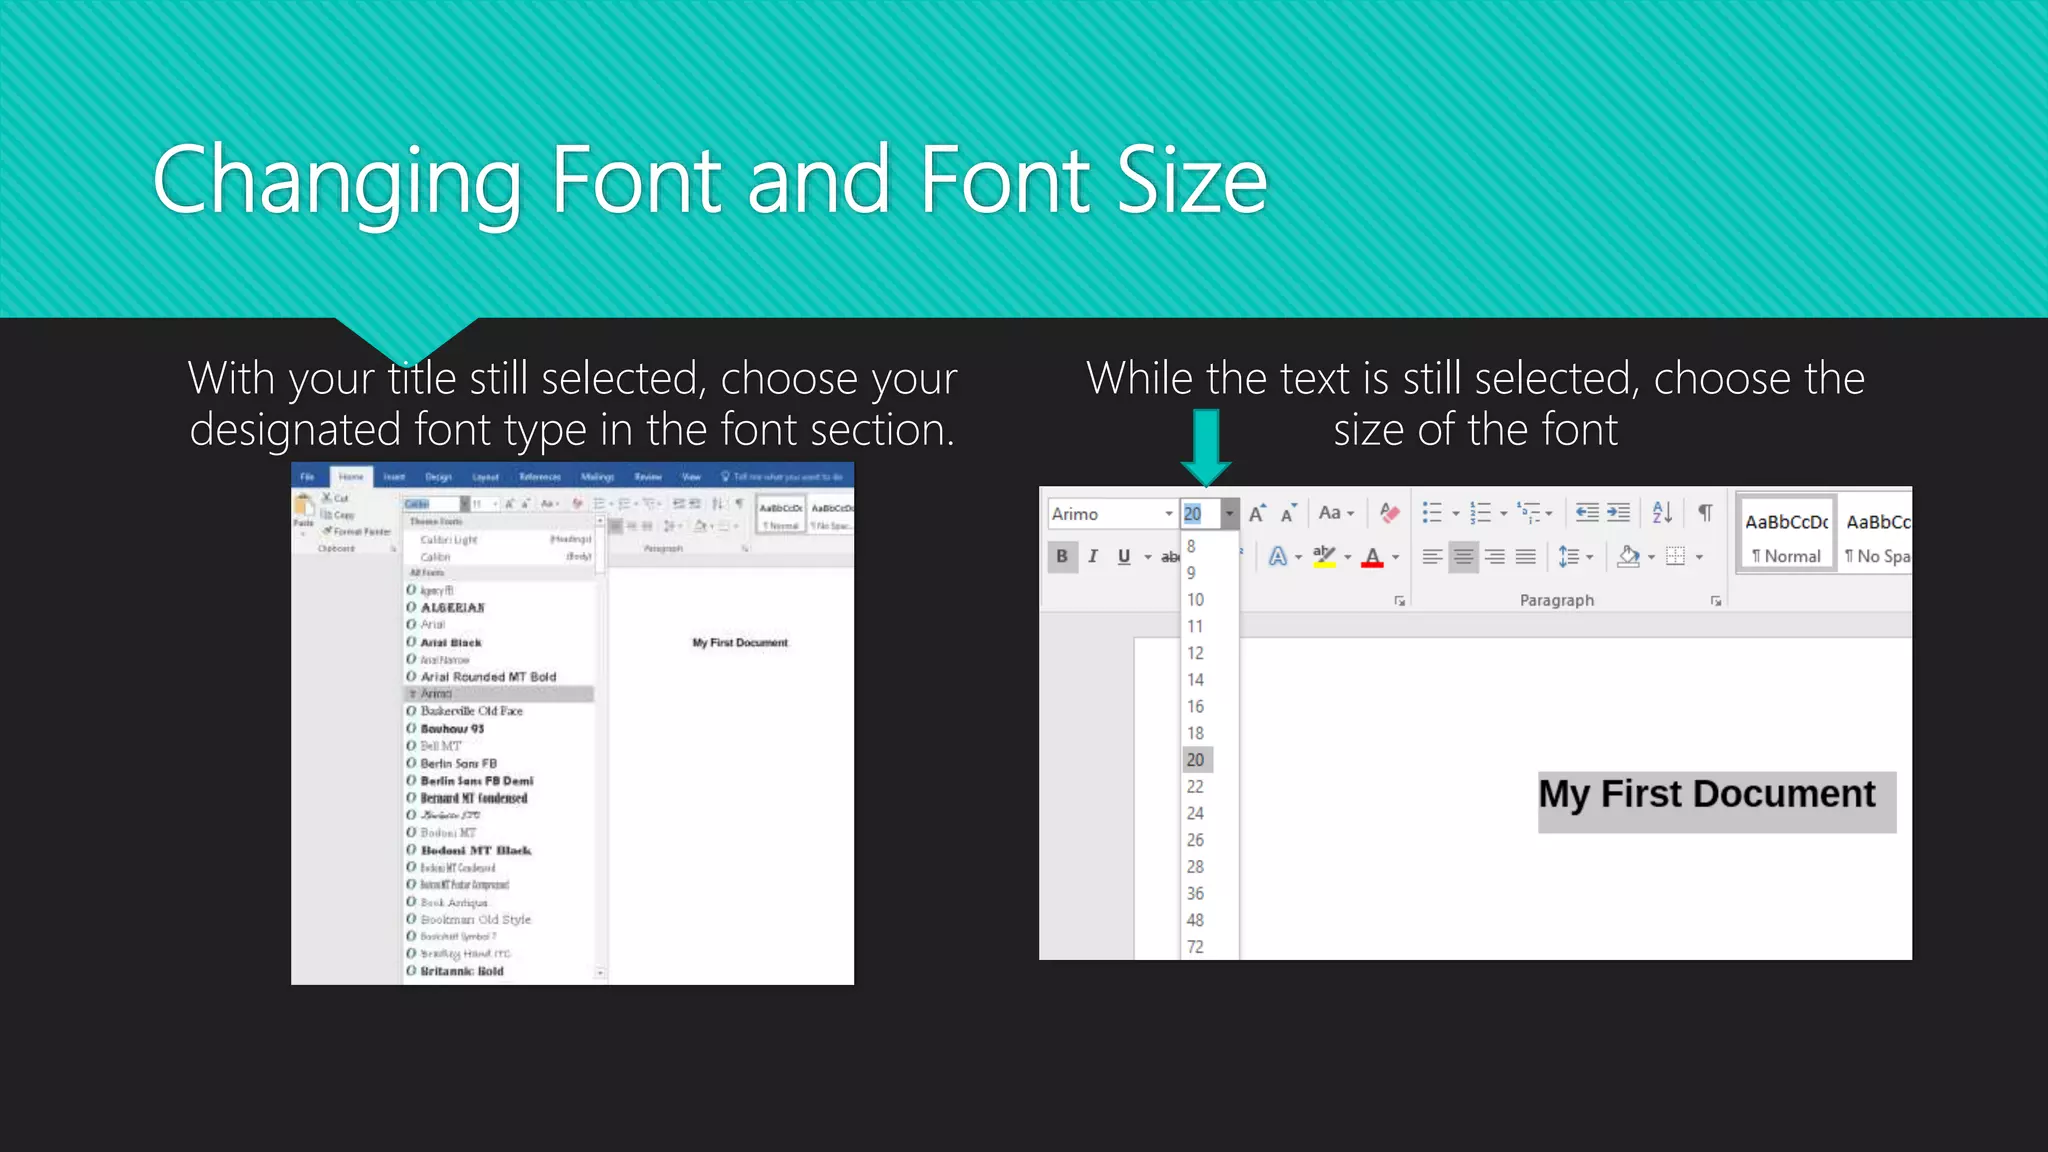Click the Numbering list icon in enlarged ribbon
This screenshot has width=2048, height=1152.
click(1480, 513)
